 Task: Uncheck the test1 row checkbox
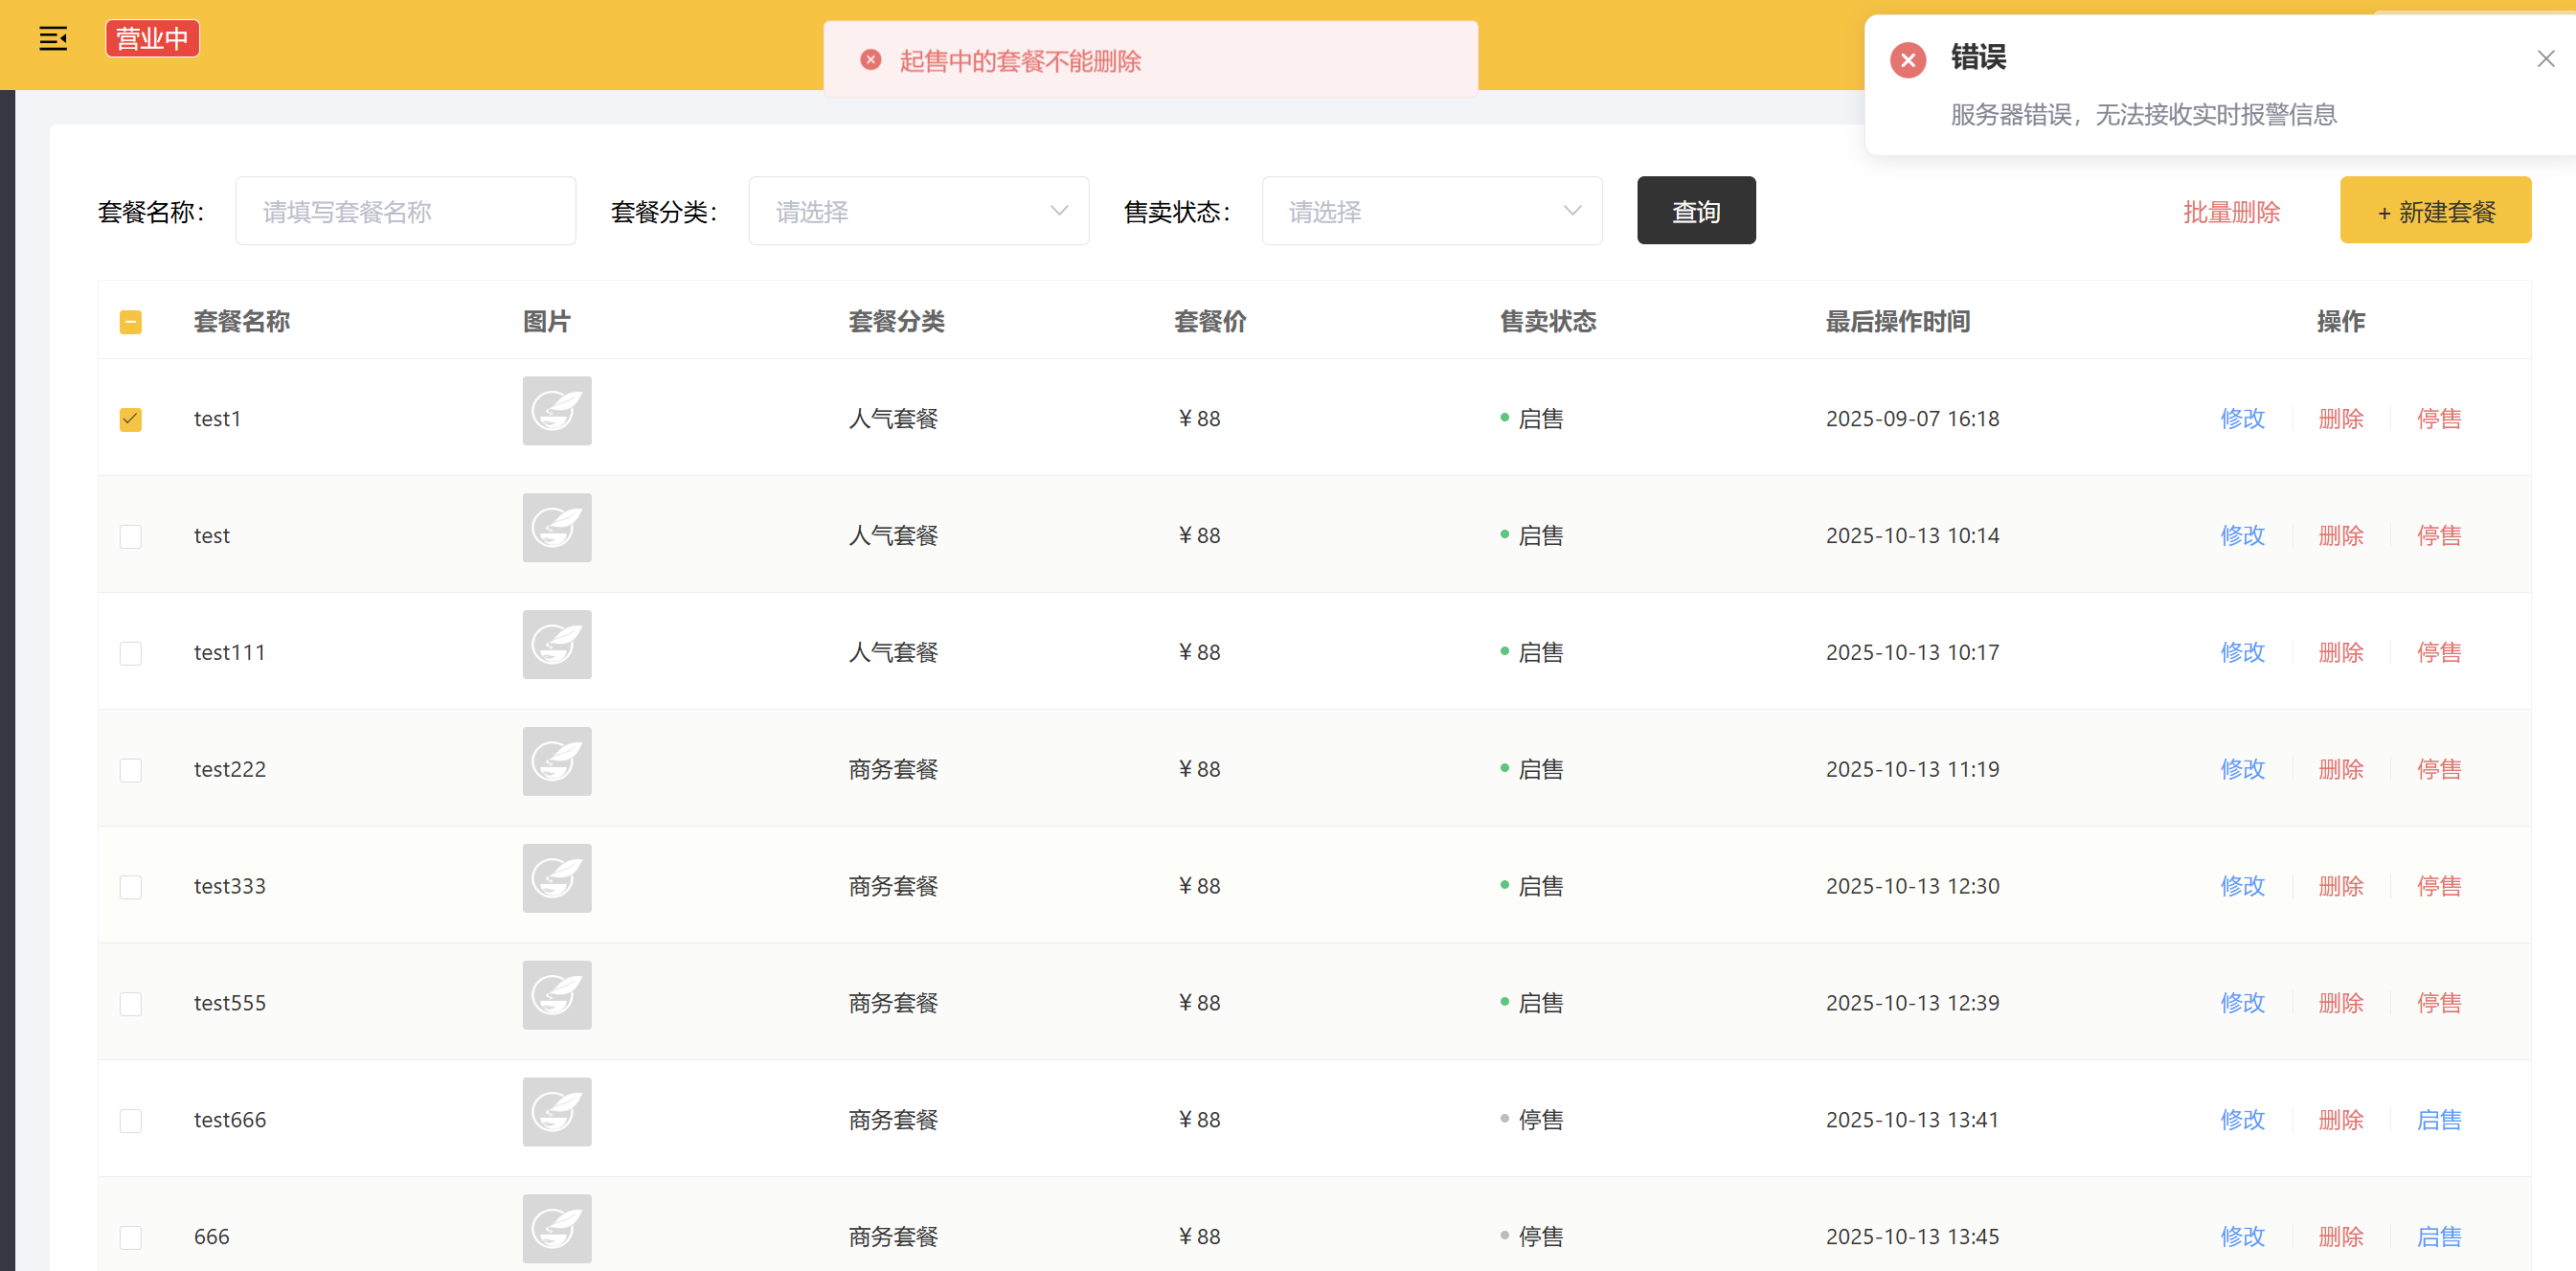point(131,419)
